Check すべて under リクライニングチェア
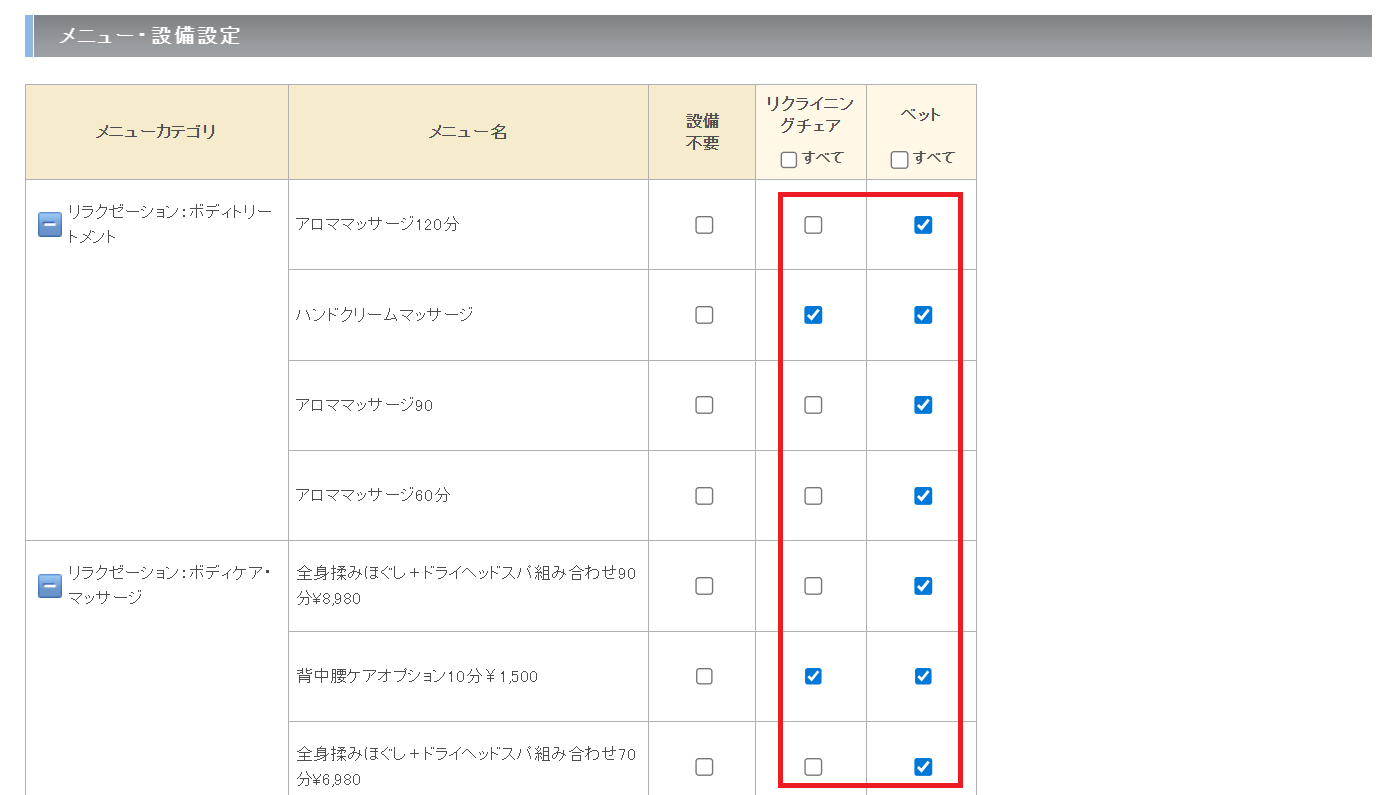This screenshot has height=795, width=1393. [789, 159]
